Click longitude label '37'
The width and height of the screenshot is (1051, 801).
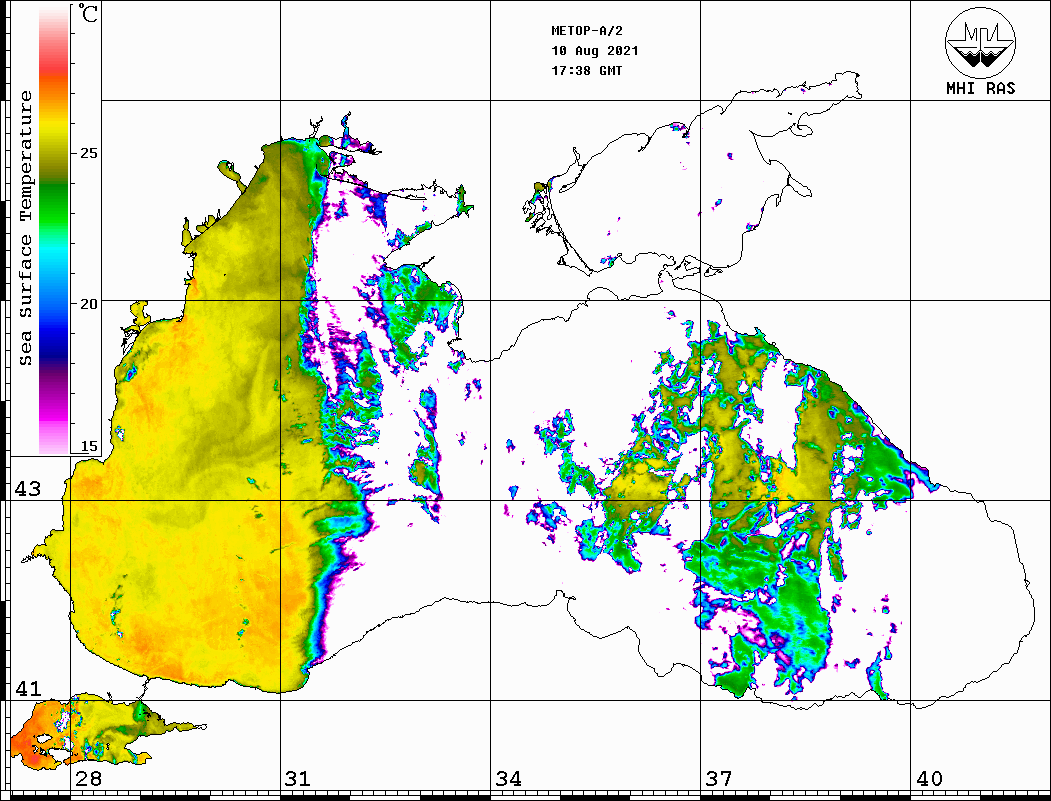(719, 778)
